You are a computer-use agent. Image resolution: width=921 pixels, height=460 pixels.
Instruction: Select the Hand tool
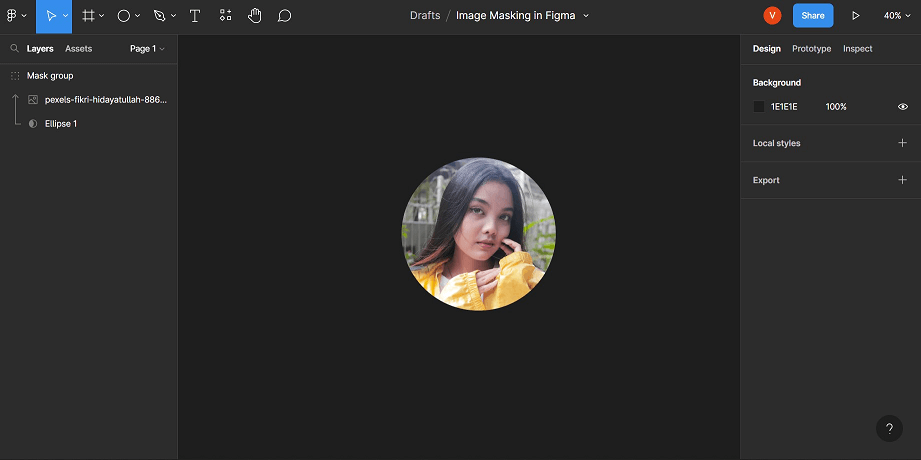[254, 16]
